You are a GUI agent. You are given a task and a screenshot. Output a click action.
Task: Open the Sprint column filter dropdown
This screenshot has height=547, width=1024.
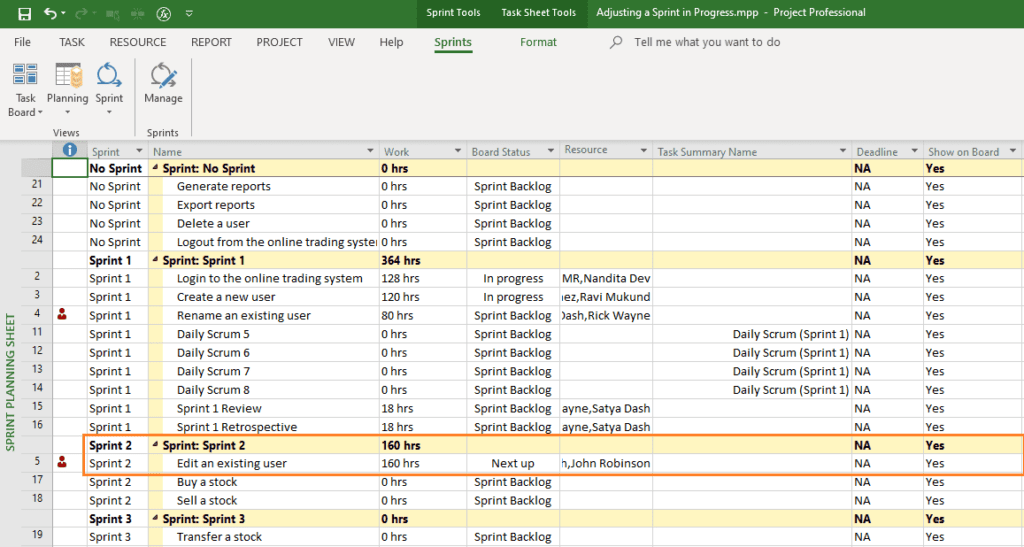pyautogui.click(x=138, y=151)
